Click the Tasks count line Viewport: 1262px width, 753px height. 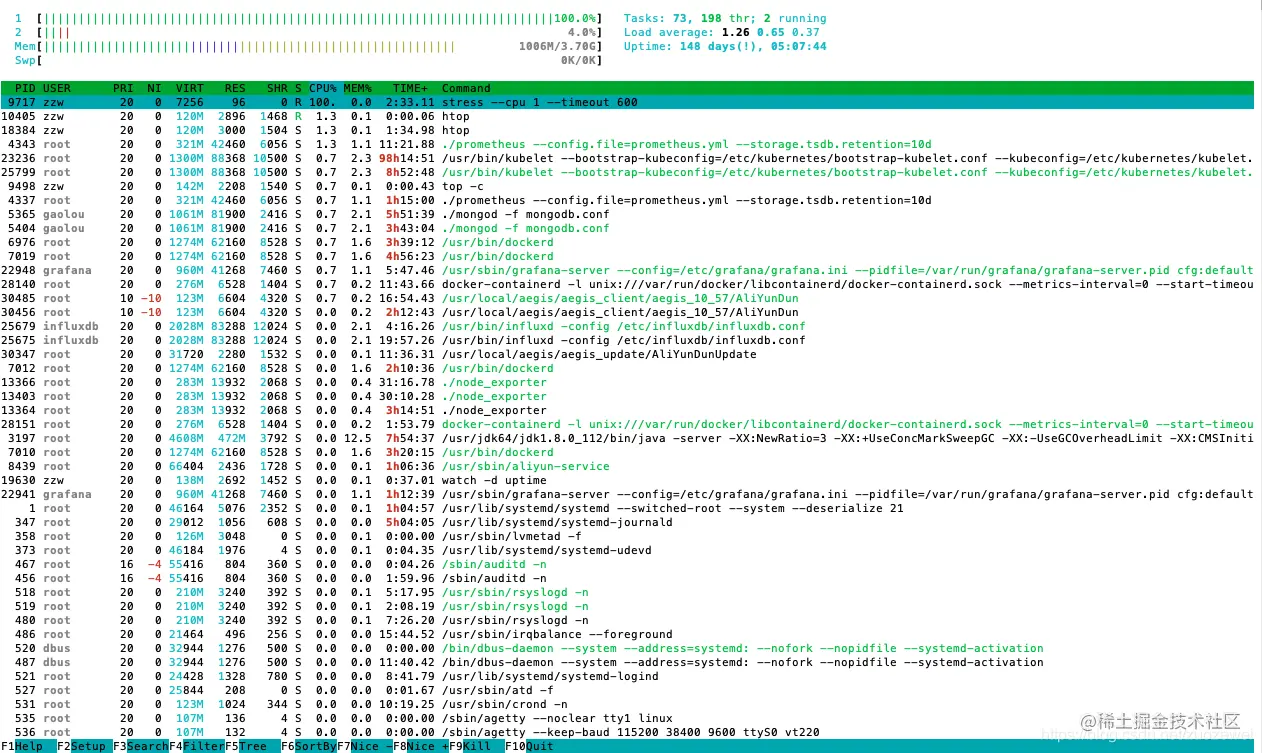(x=725, y=18)
